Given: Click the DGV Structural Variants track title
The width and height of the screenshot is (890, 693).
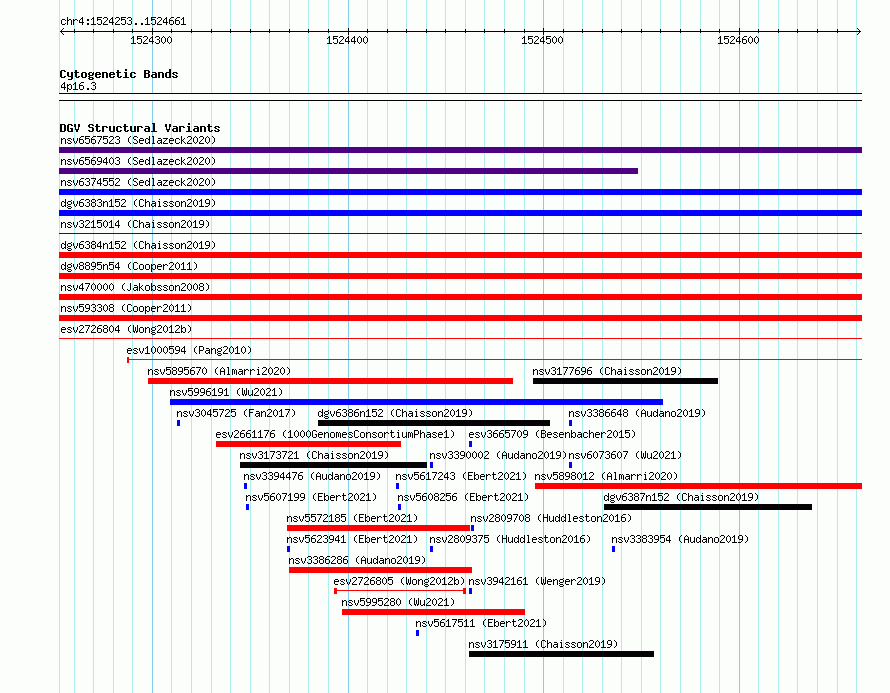Looking at the screenshot, I should click(140, 128).
